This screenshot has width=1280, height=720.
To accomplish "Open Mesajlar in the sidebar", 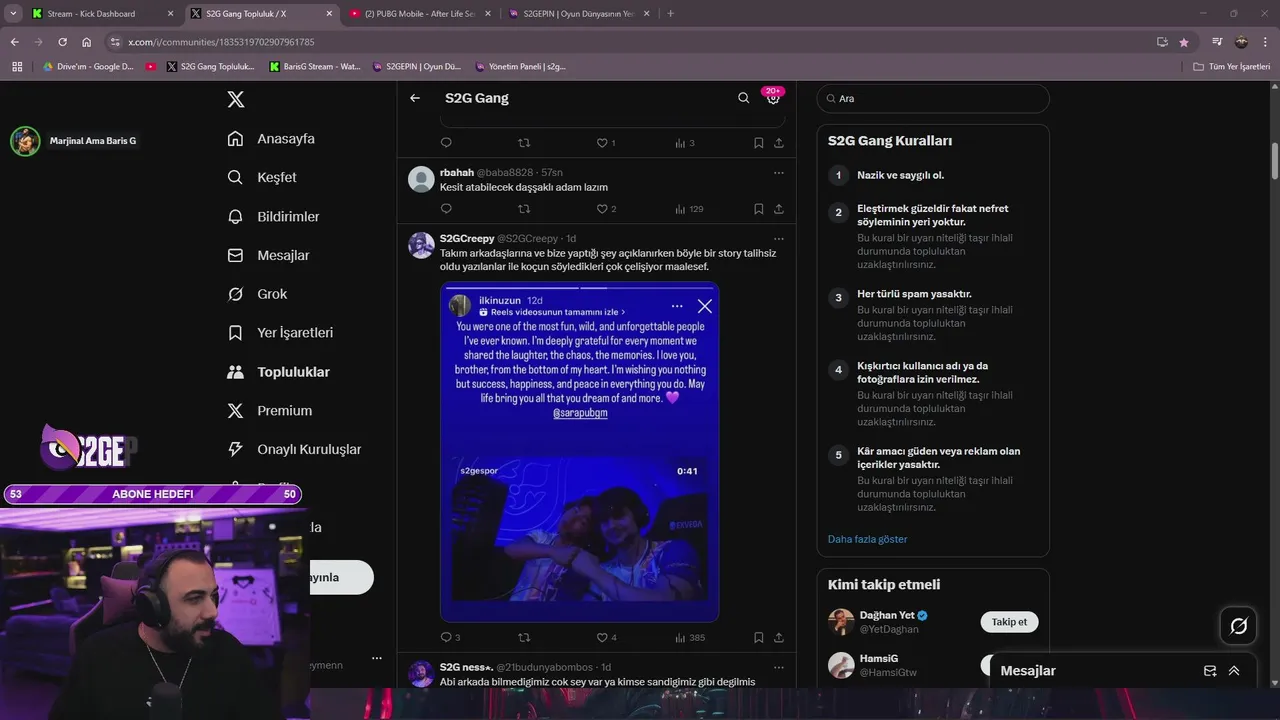I will [268, 255].
